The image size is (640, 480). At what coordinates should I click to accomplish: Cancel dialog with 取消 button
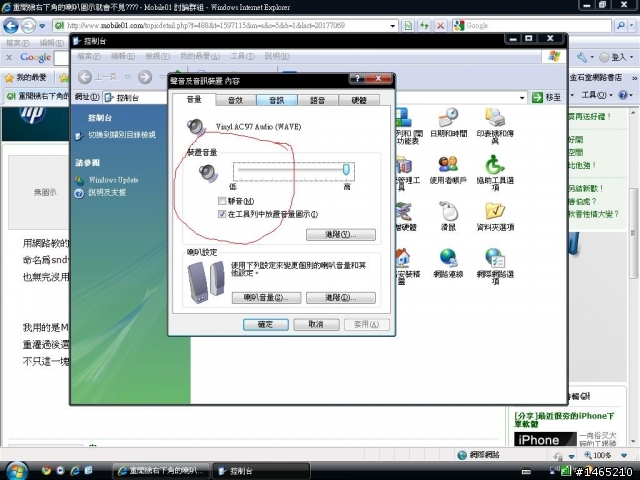pos(316,324)
